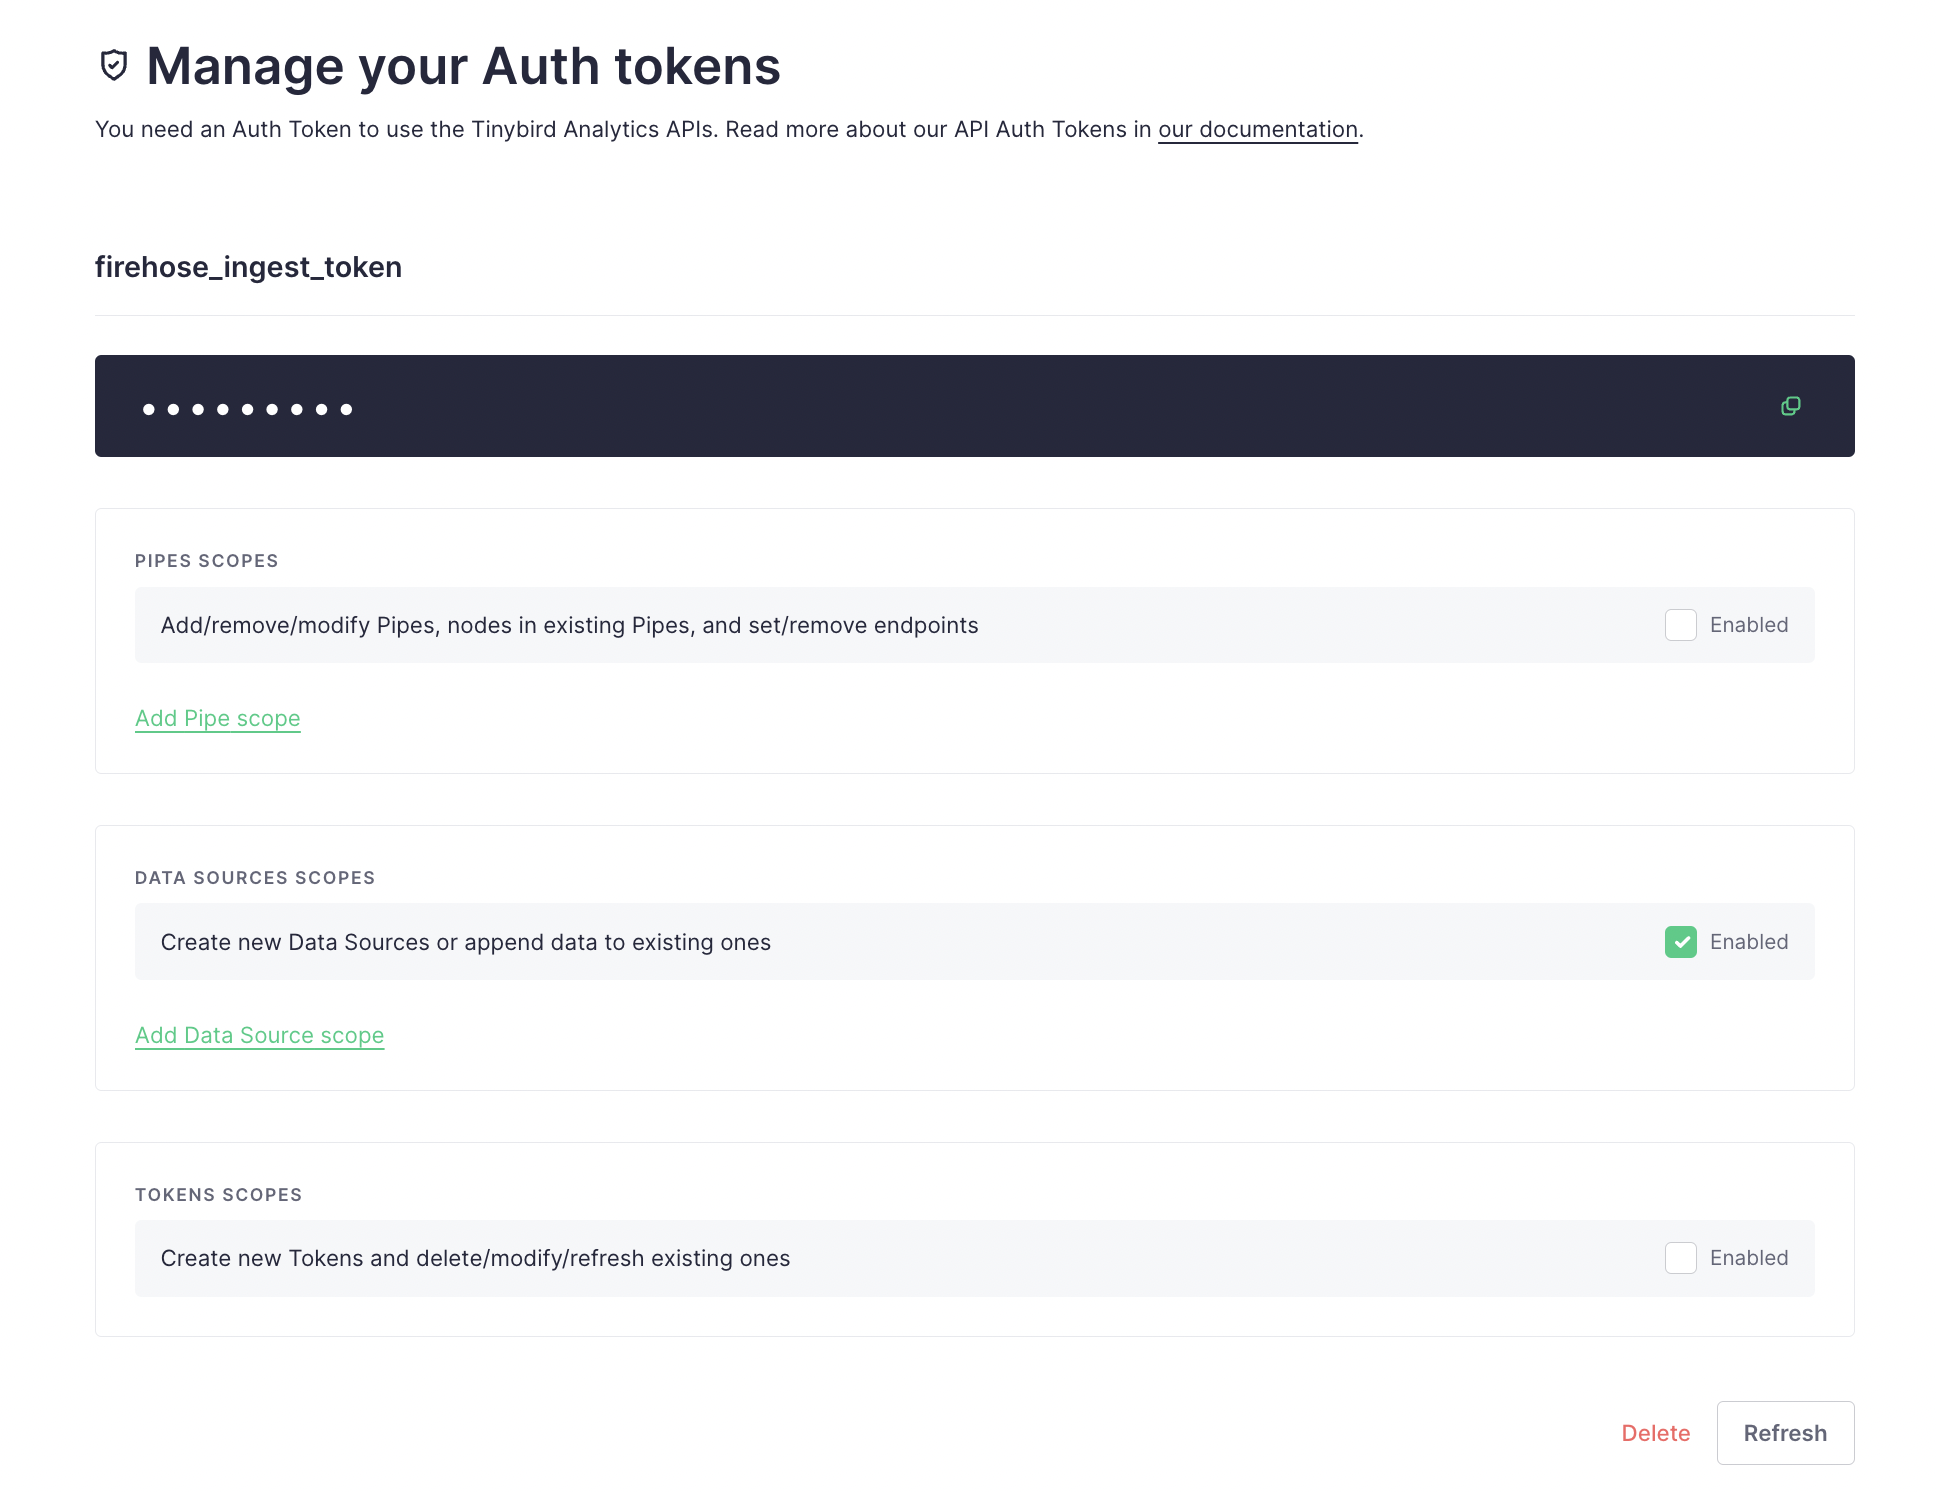The width and height of the screenshot is (1936, 1492).
Task: Copy the auth token with the copy icon
Action: (x=1790, y=406)
